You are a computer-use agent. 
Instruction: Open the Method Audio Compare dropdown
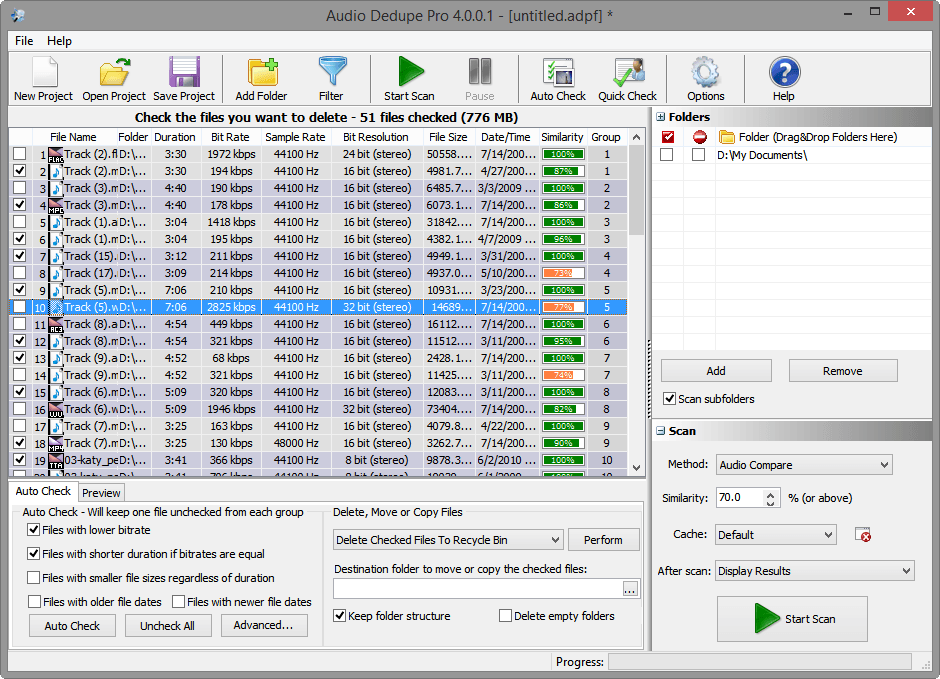[x=804, y=465]
